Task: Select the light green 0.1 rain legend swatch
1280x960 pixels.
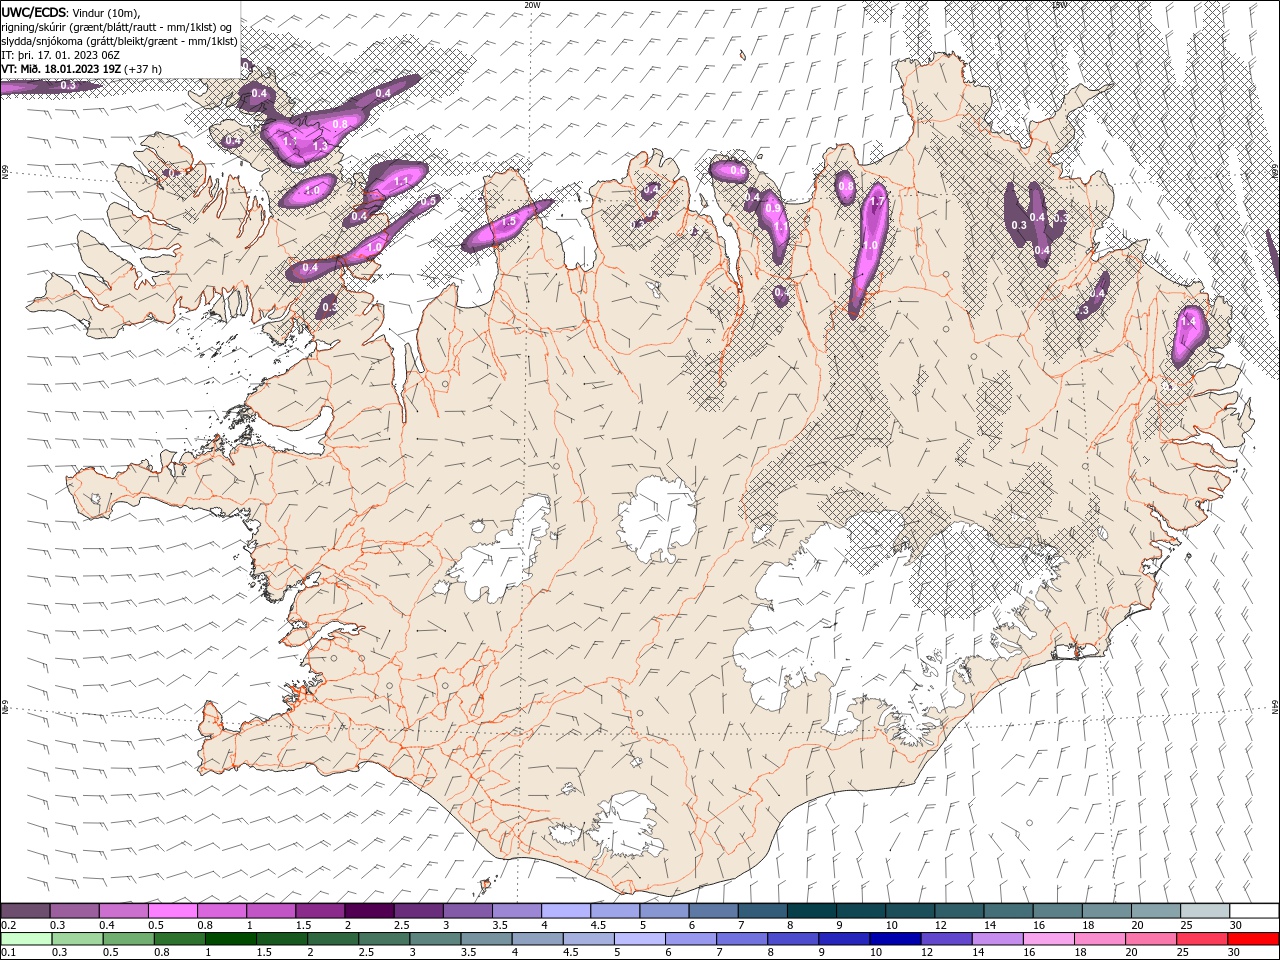Action: point(26,939)
